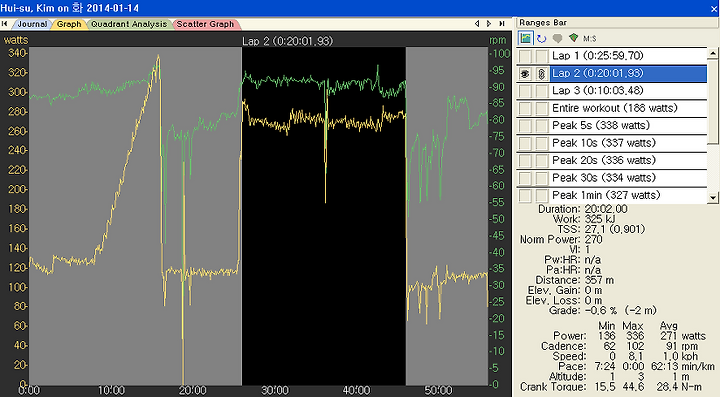Viewport: 720px width, 397px height.
Task: Click the ranges list scrollbar thumb
Action: (x=713, y=102)
